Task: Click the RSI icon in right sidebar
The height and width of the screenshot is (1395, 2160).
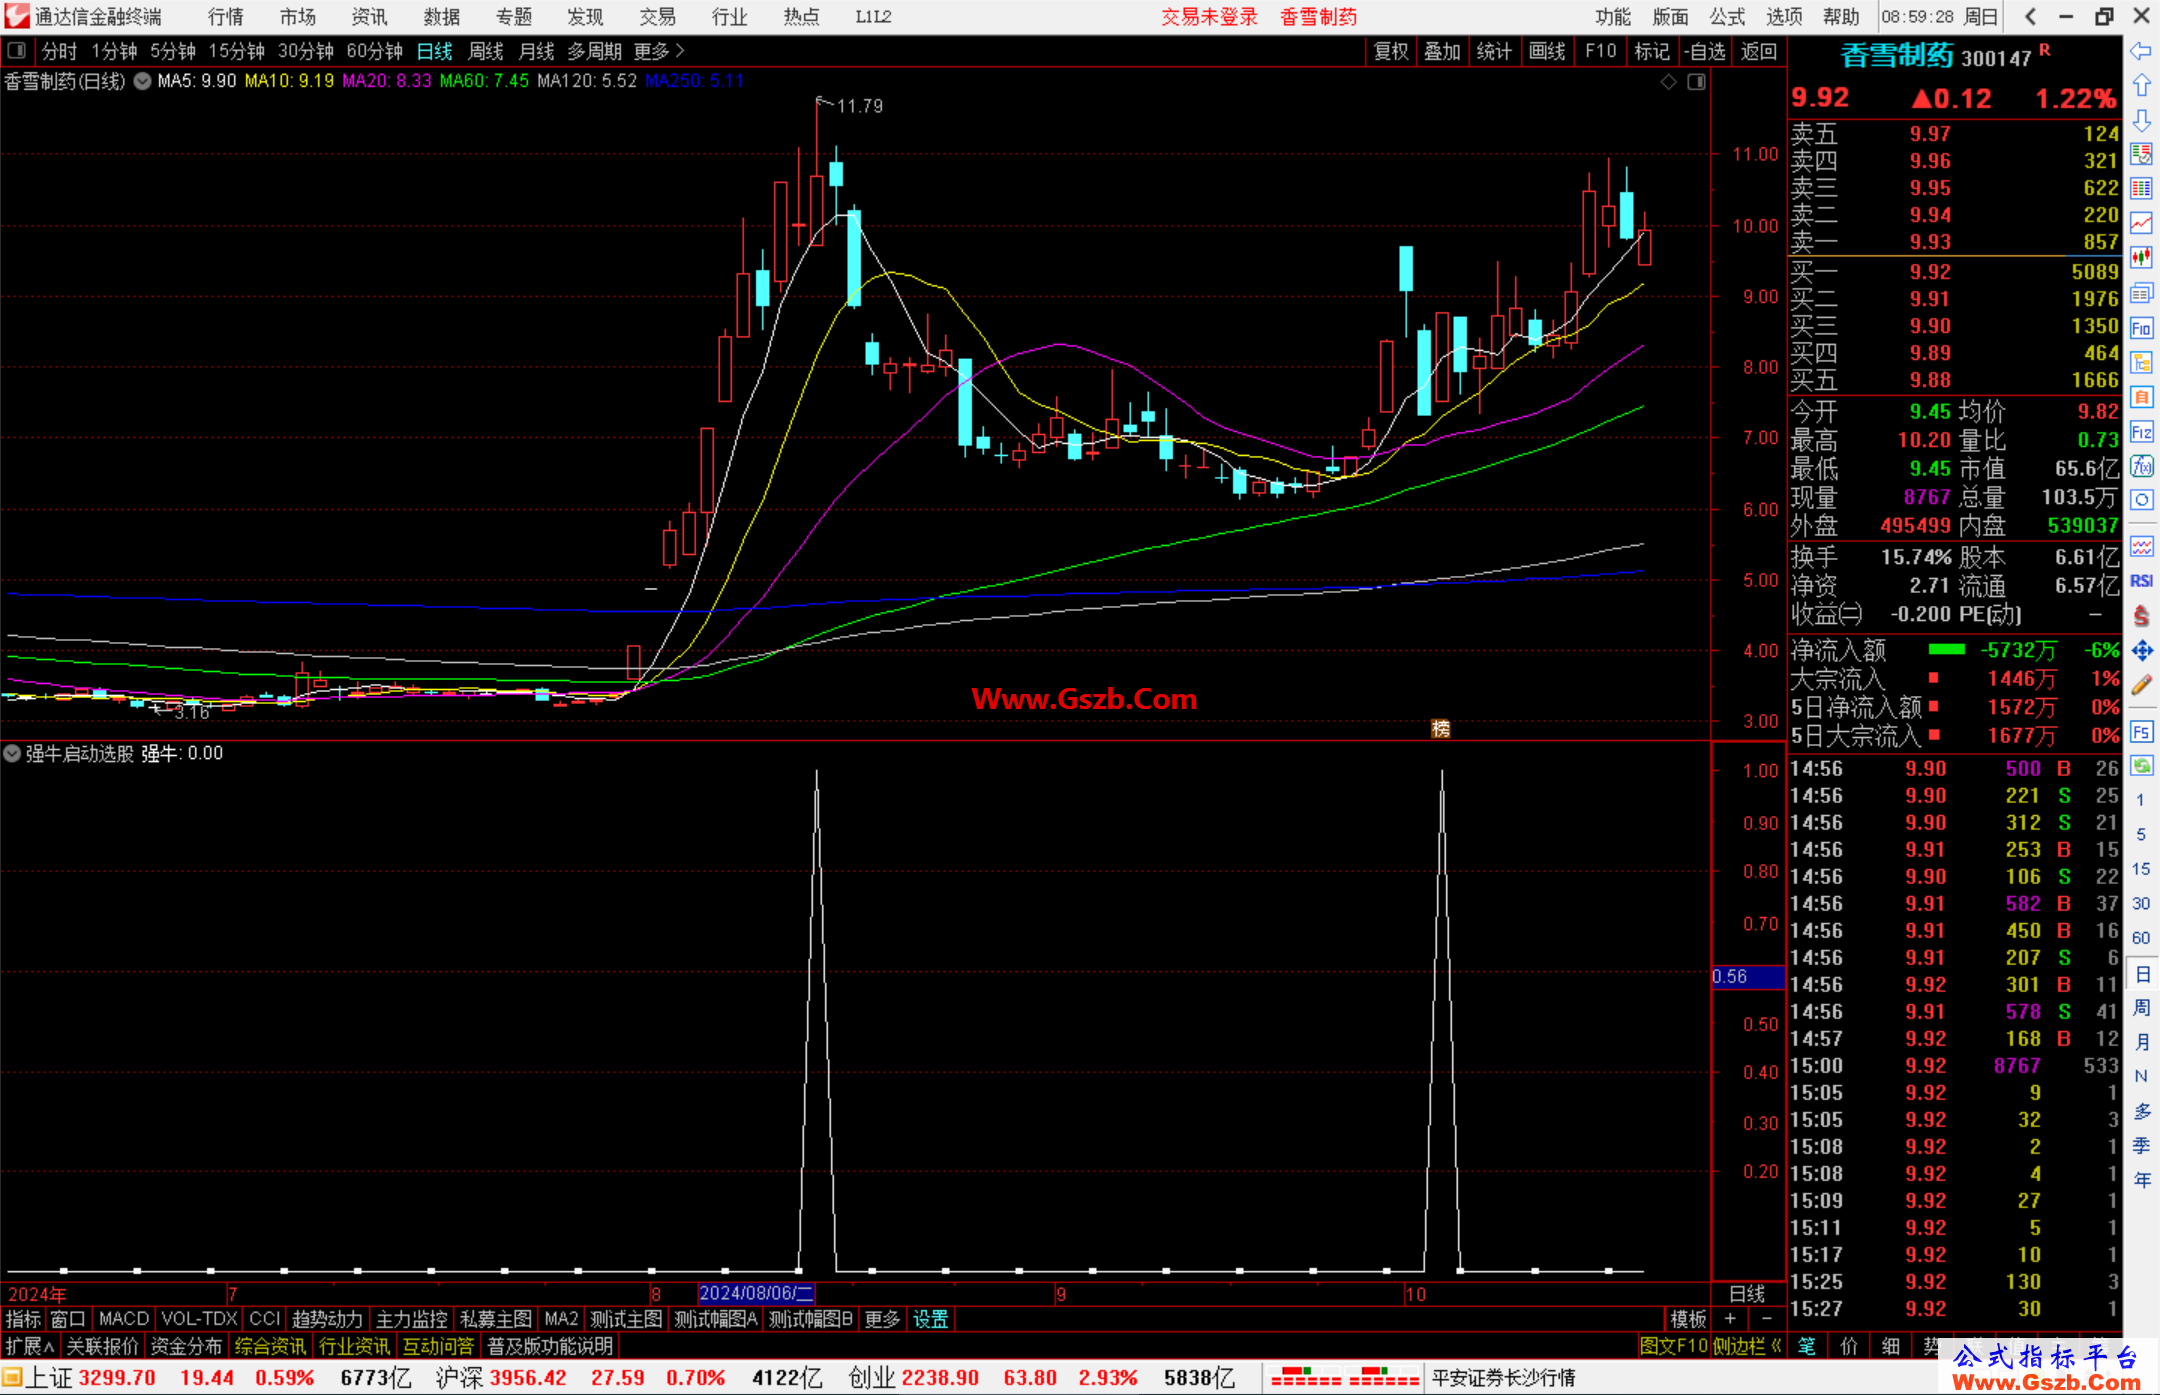Action: pos(2140,581)
